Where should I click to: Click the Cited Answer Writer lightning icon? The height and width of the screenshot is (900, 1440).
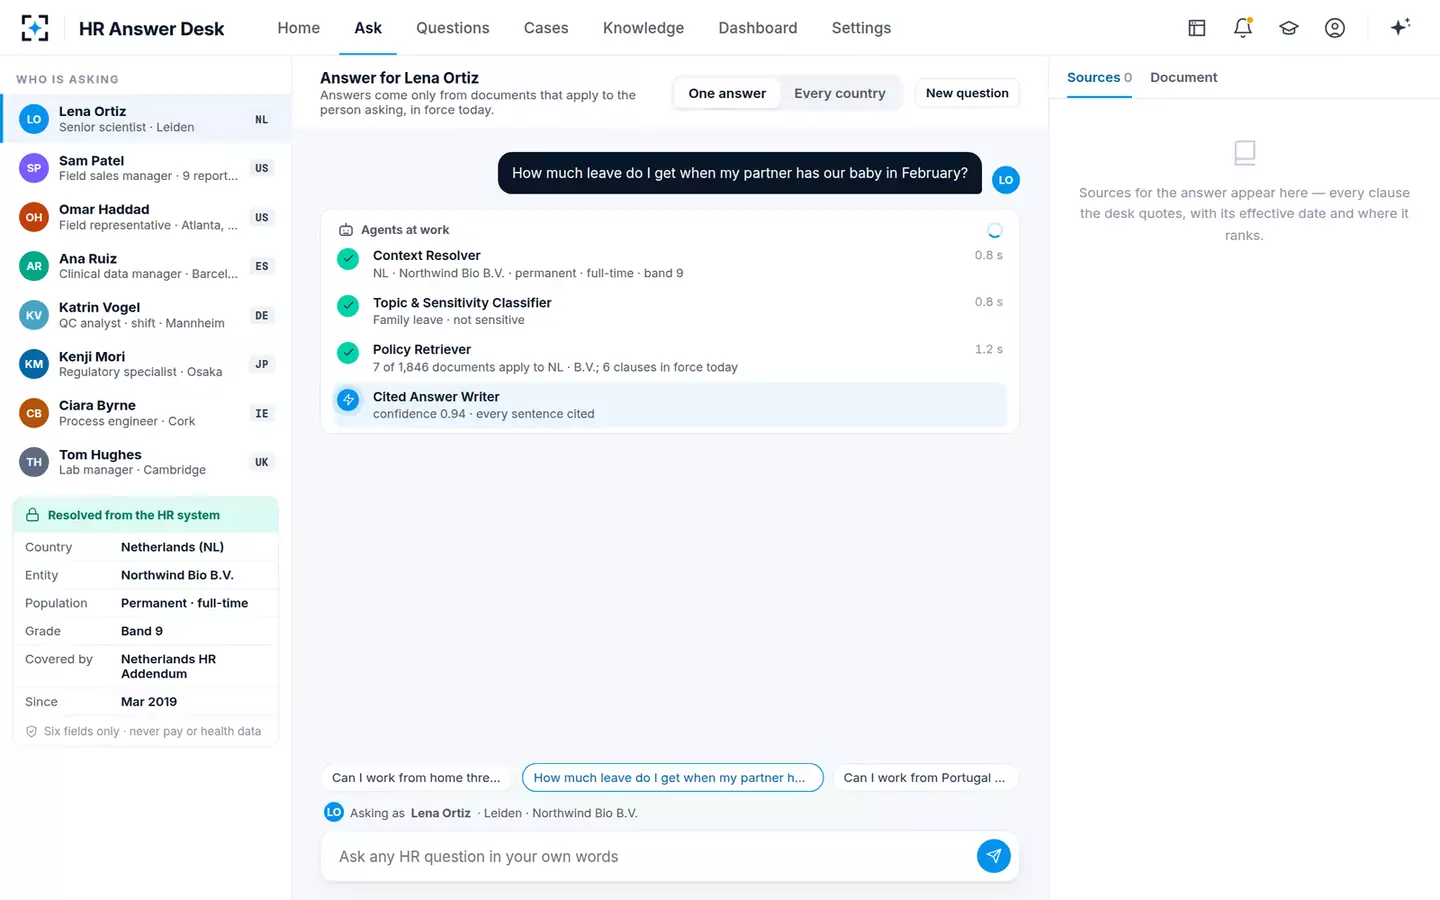point(348,400)
